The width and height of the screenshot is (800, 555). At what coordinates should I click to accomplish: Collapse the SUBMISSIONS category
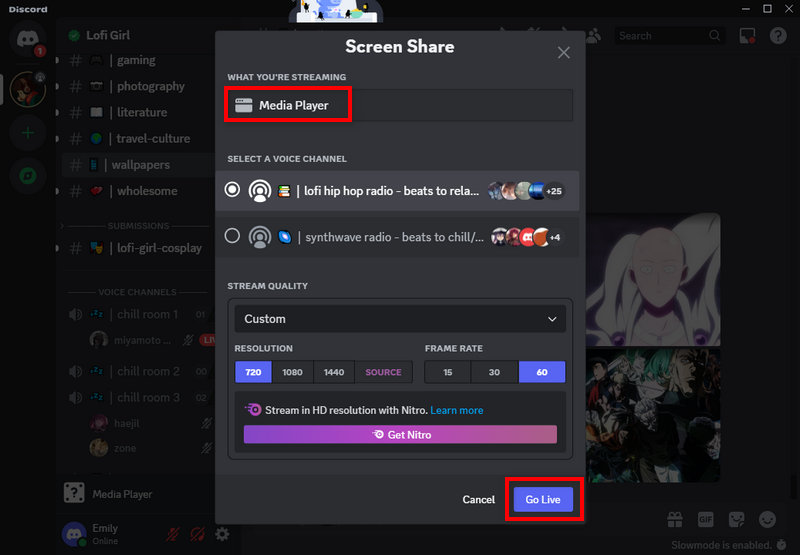pyautogui.click(x=138, y=225)
